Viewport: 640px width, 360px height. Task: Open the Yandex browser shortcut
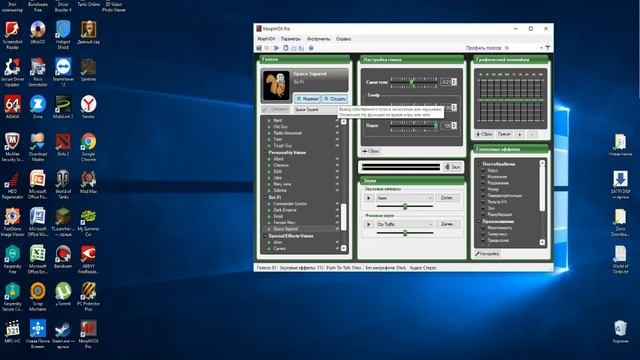coord(88,107)
